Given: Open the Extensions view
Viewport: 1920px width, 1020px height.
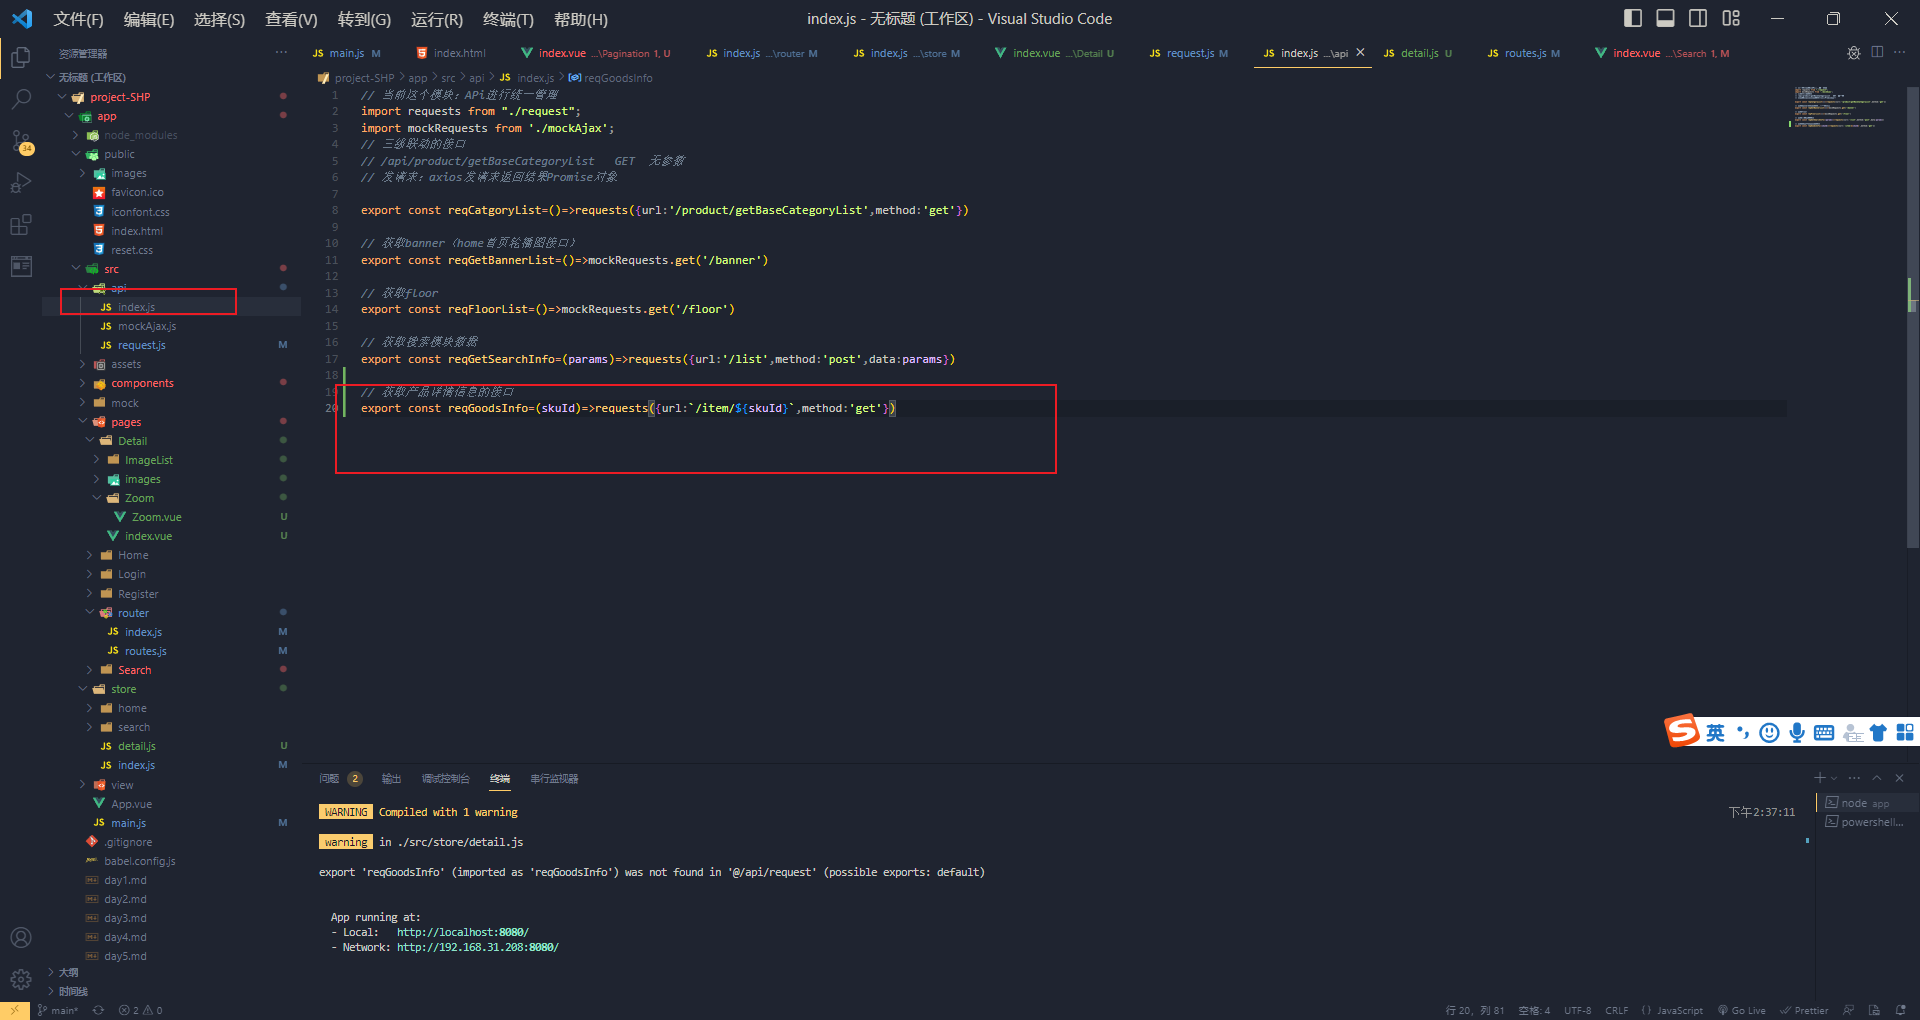Looking at the screenshot, I should 21,225.
